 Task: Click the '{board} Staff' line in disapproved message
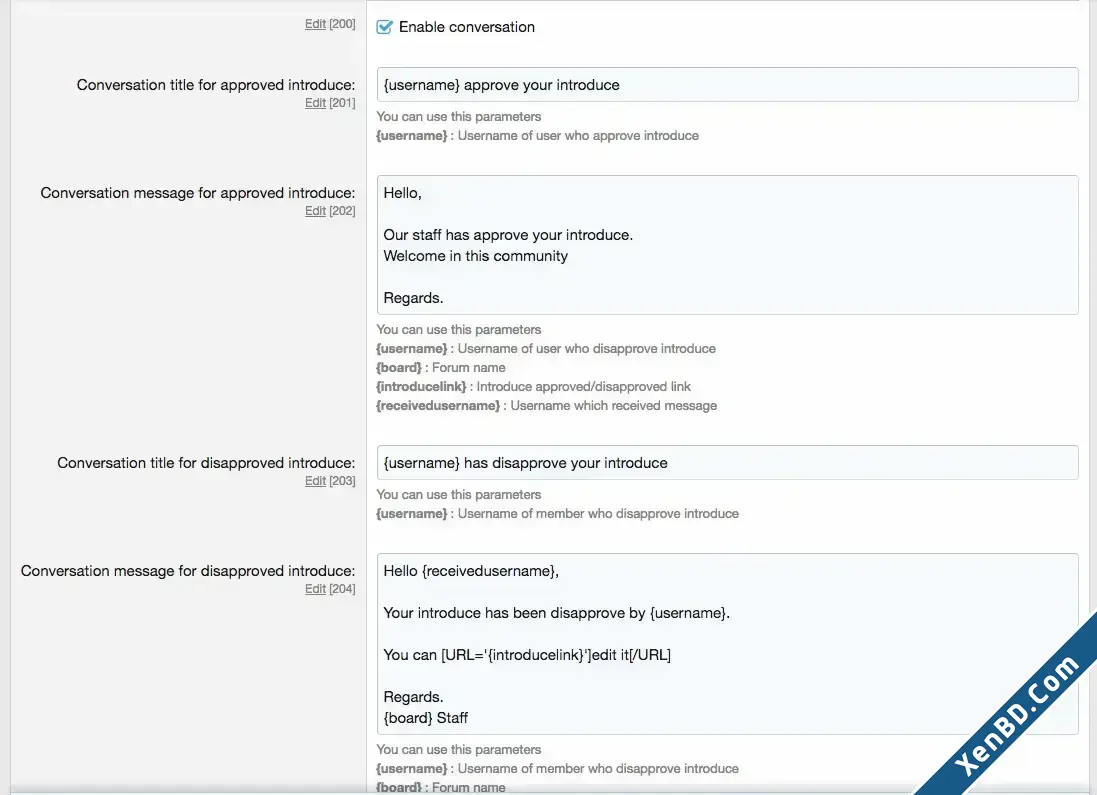pyautogui.click(x=425, y=718)
